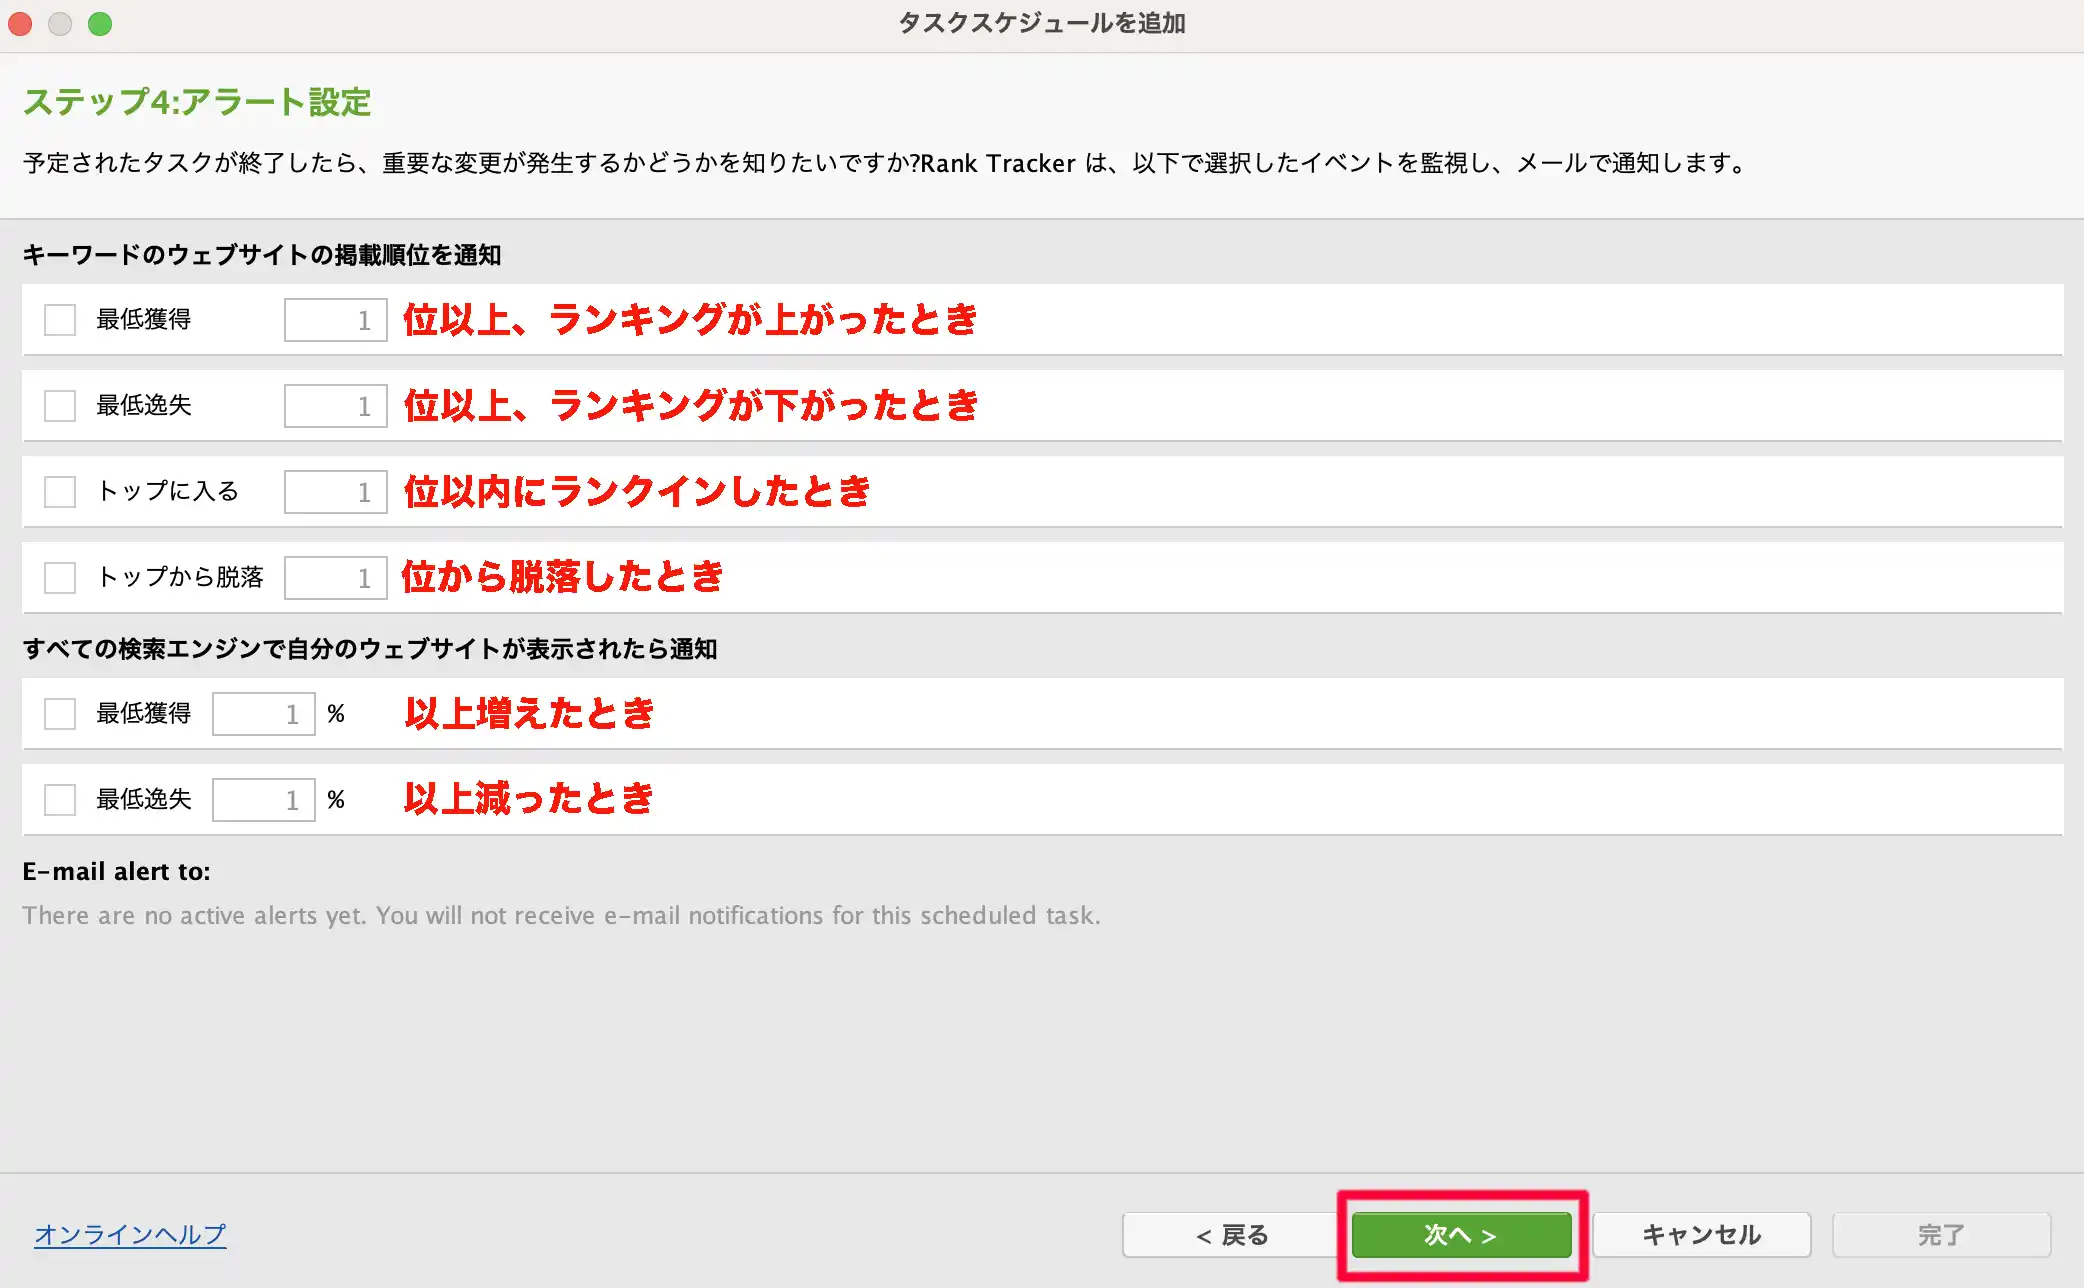Screen dimensions: 2084x1288
Task: Click the number field for トップに入る
Action: point(335,492)
